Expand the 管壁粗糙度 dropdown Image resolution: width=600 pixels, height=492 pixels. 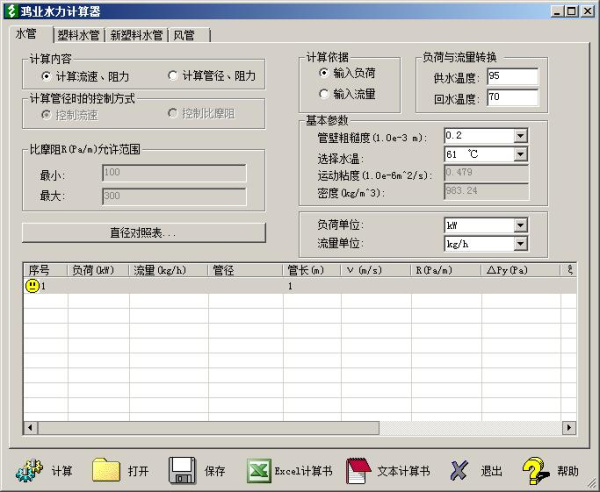pos(520,136)
